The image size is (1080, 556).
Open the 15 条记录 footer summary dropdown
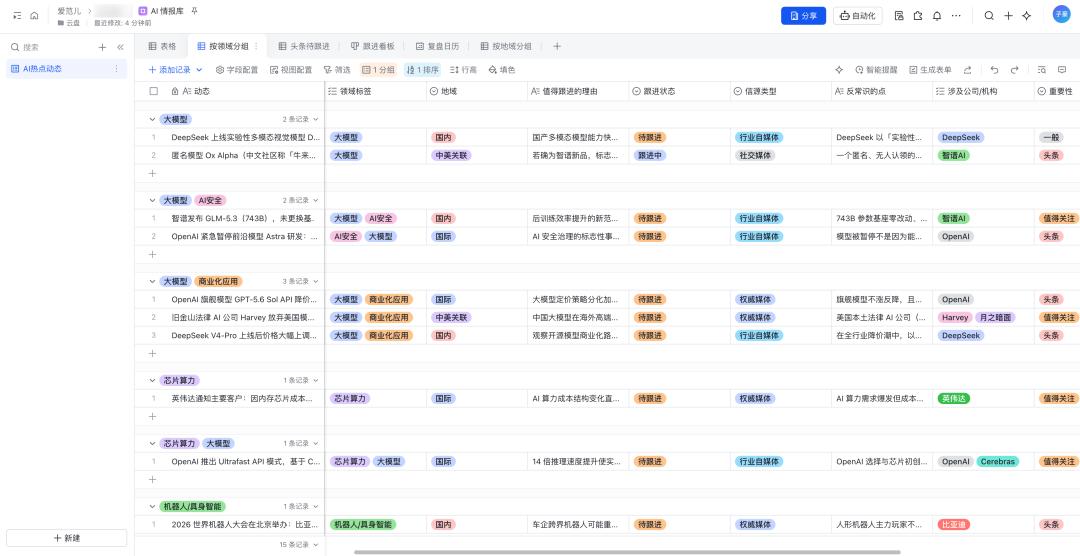(299, 544)
